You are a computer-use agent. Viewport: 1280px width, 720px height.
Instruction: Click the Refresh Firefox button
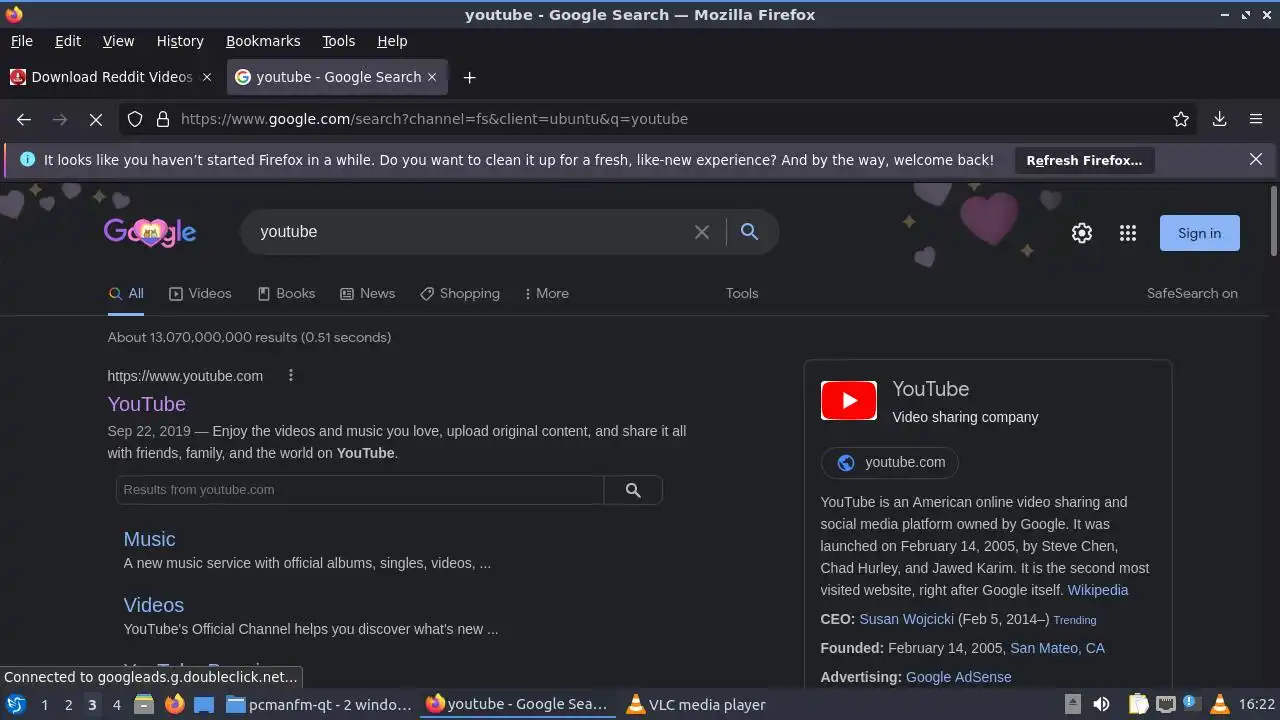click(x=1084, y=160)
